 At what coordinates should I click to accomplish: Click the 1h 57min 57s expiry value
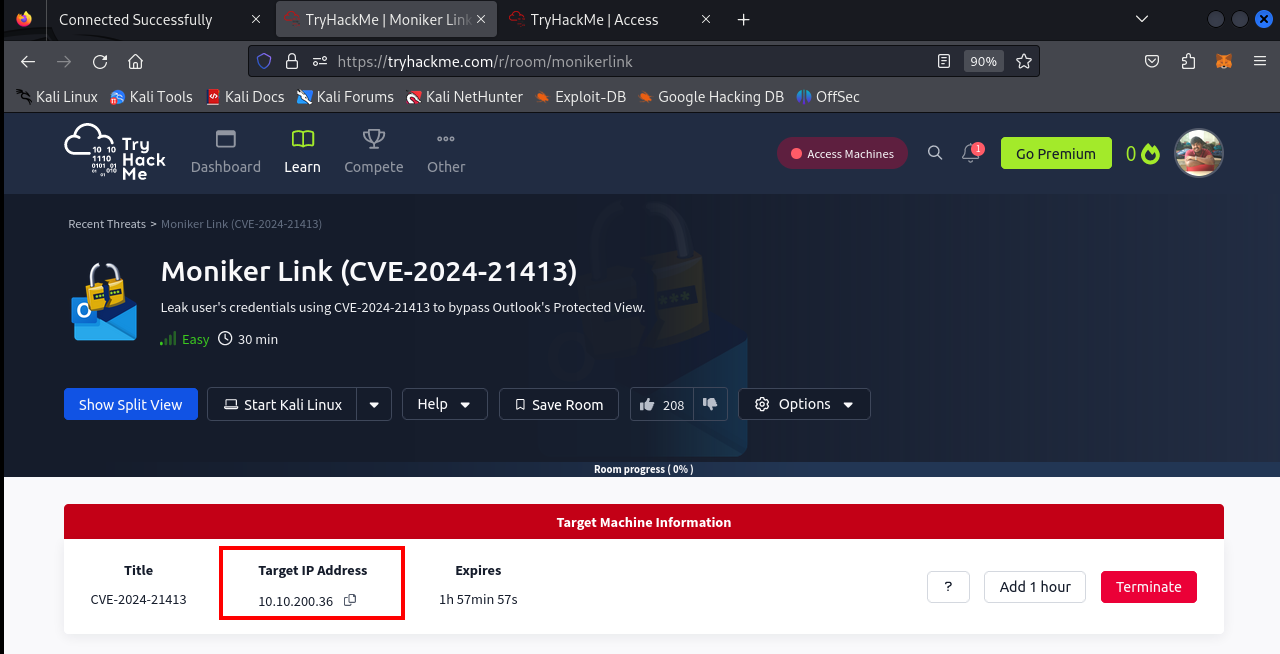478,600
